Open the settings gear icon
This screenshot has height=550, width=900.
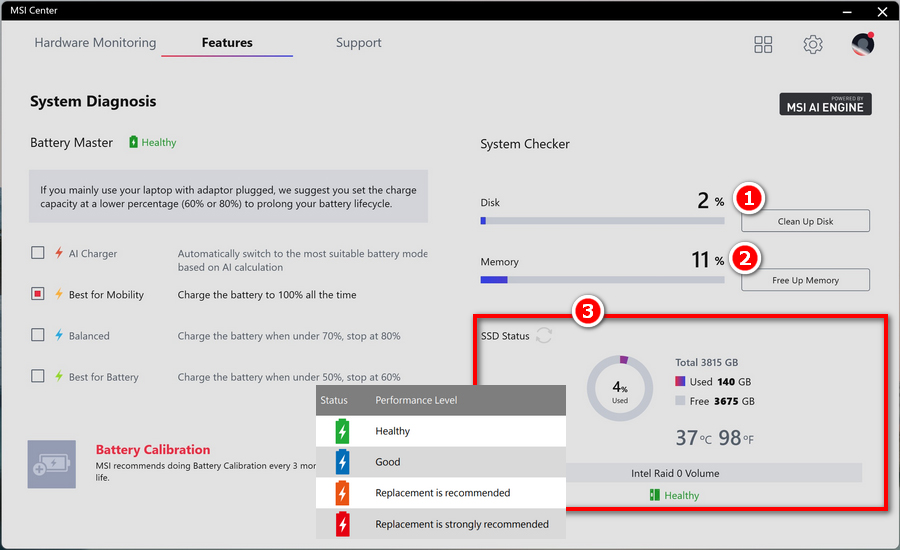(813, 44)
